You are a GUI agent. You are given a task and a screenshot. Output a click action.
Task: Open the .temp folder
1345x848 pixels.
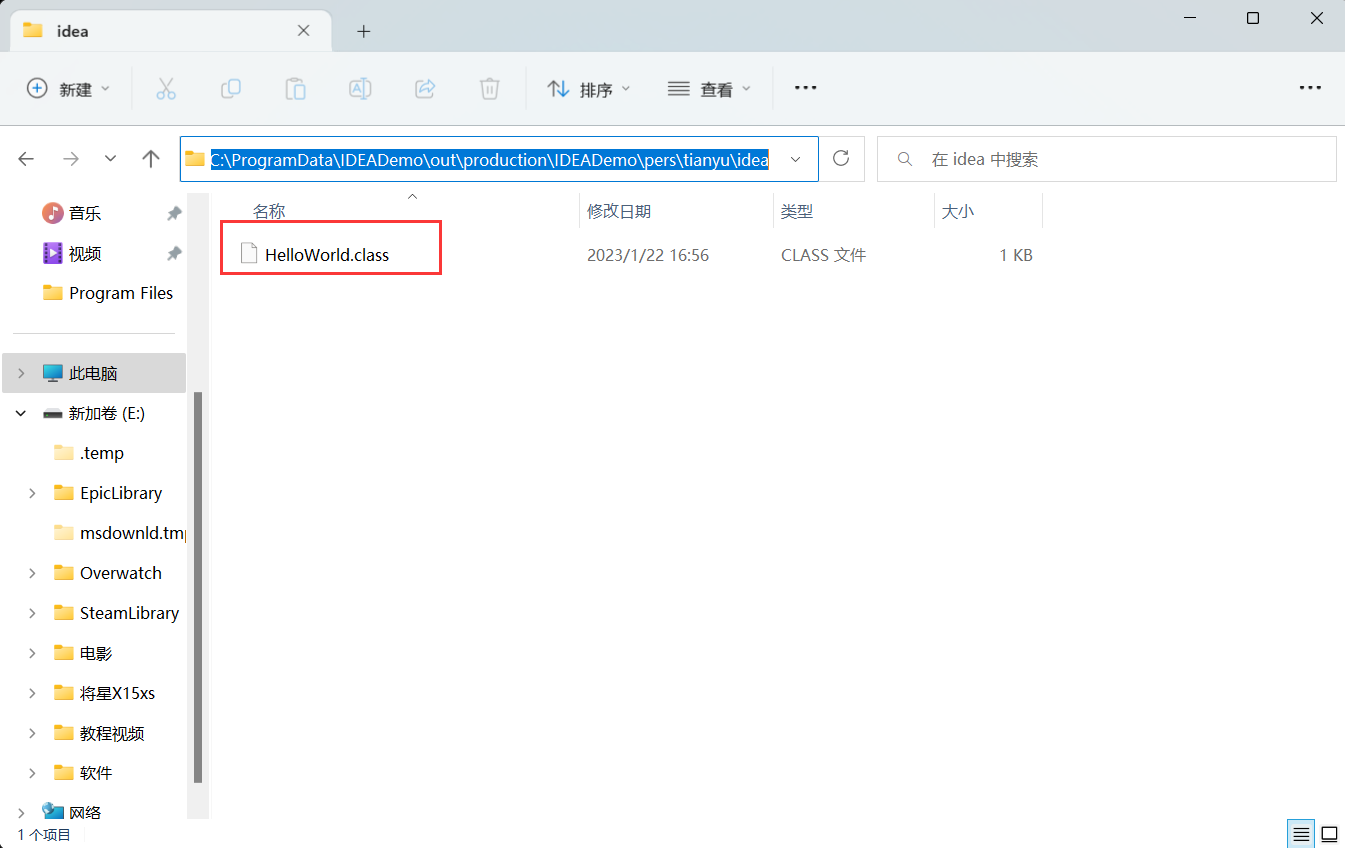pyautogui.click(x=102, y=453)
